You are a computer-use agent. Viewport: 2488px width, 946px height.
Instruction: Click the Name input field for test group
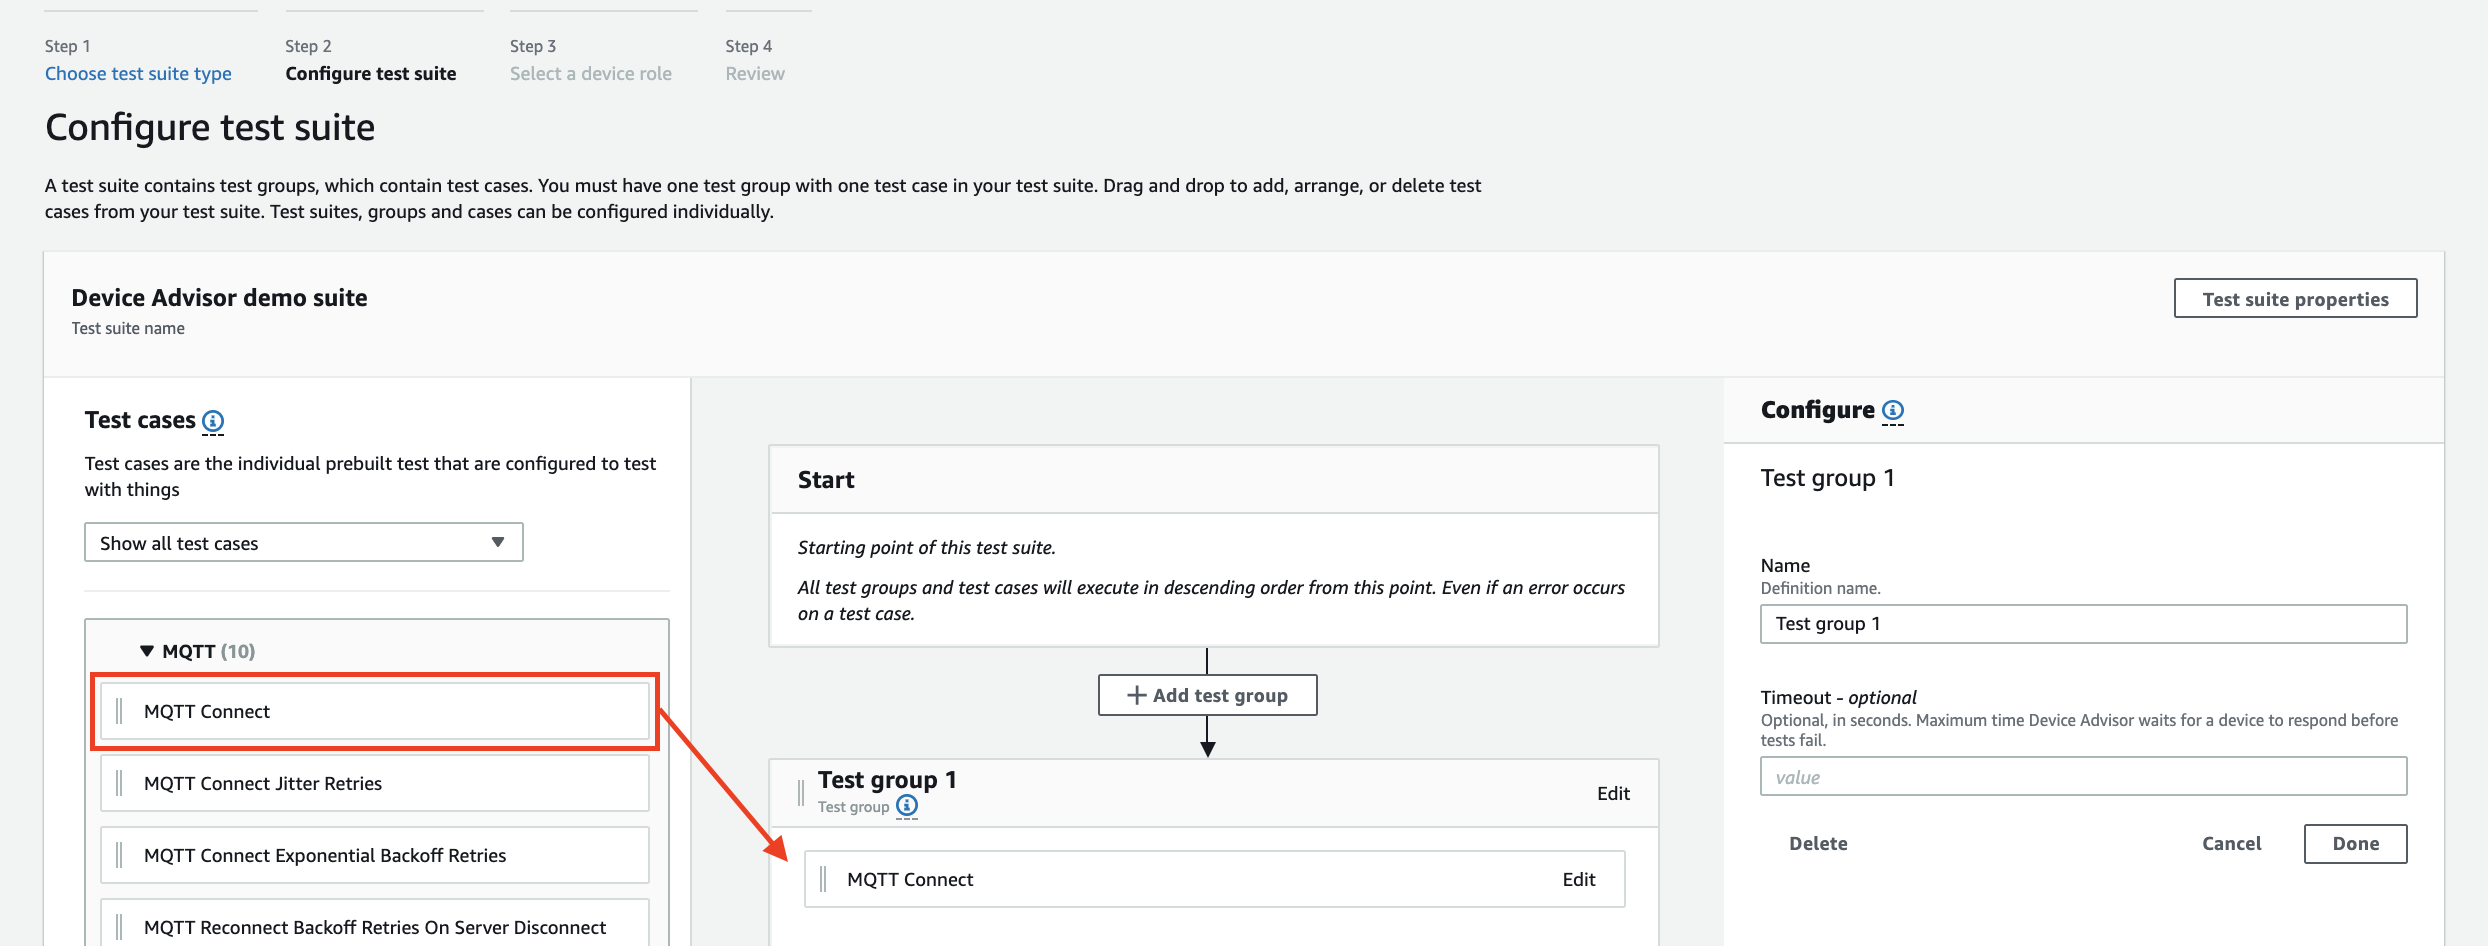(x=2082, y=624)
